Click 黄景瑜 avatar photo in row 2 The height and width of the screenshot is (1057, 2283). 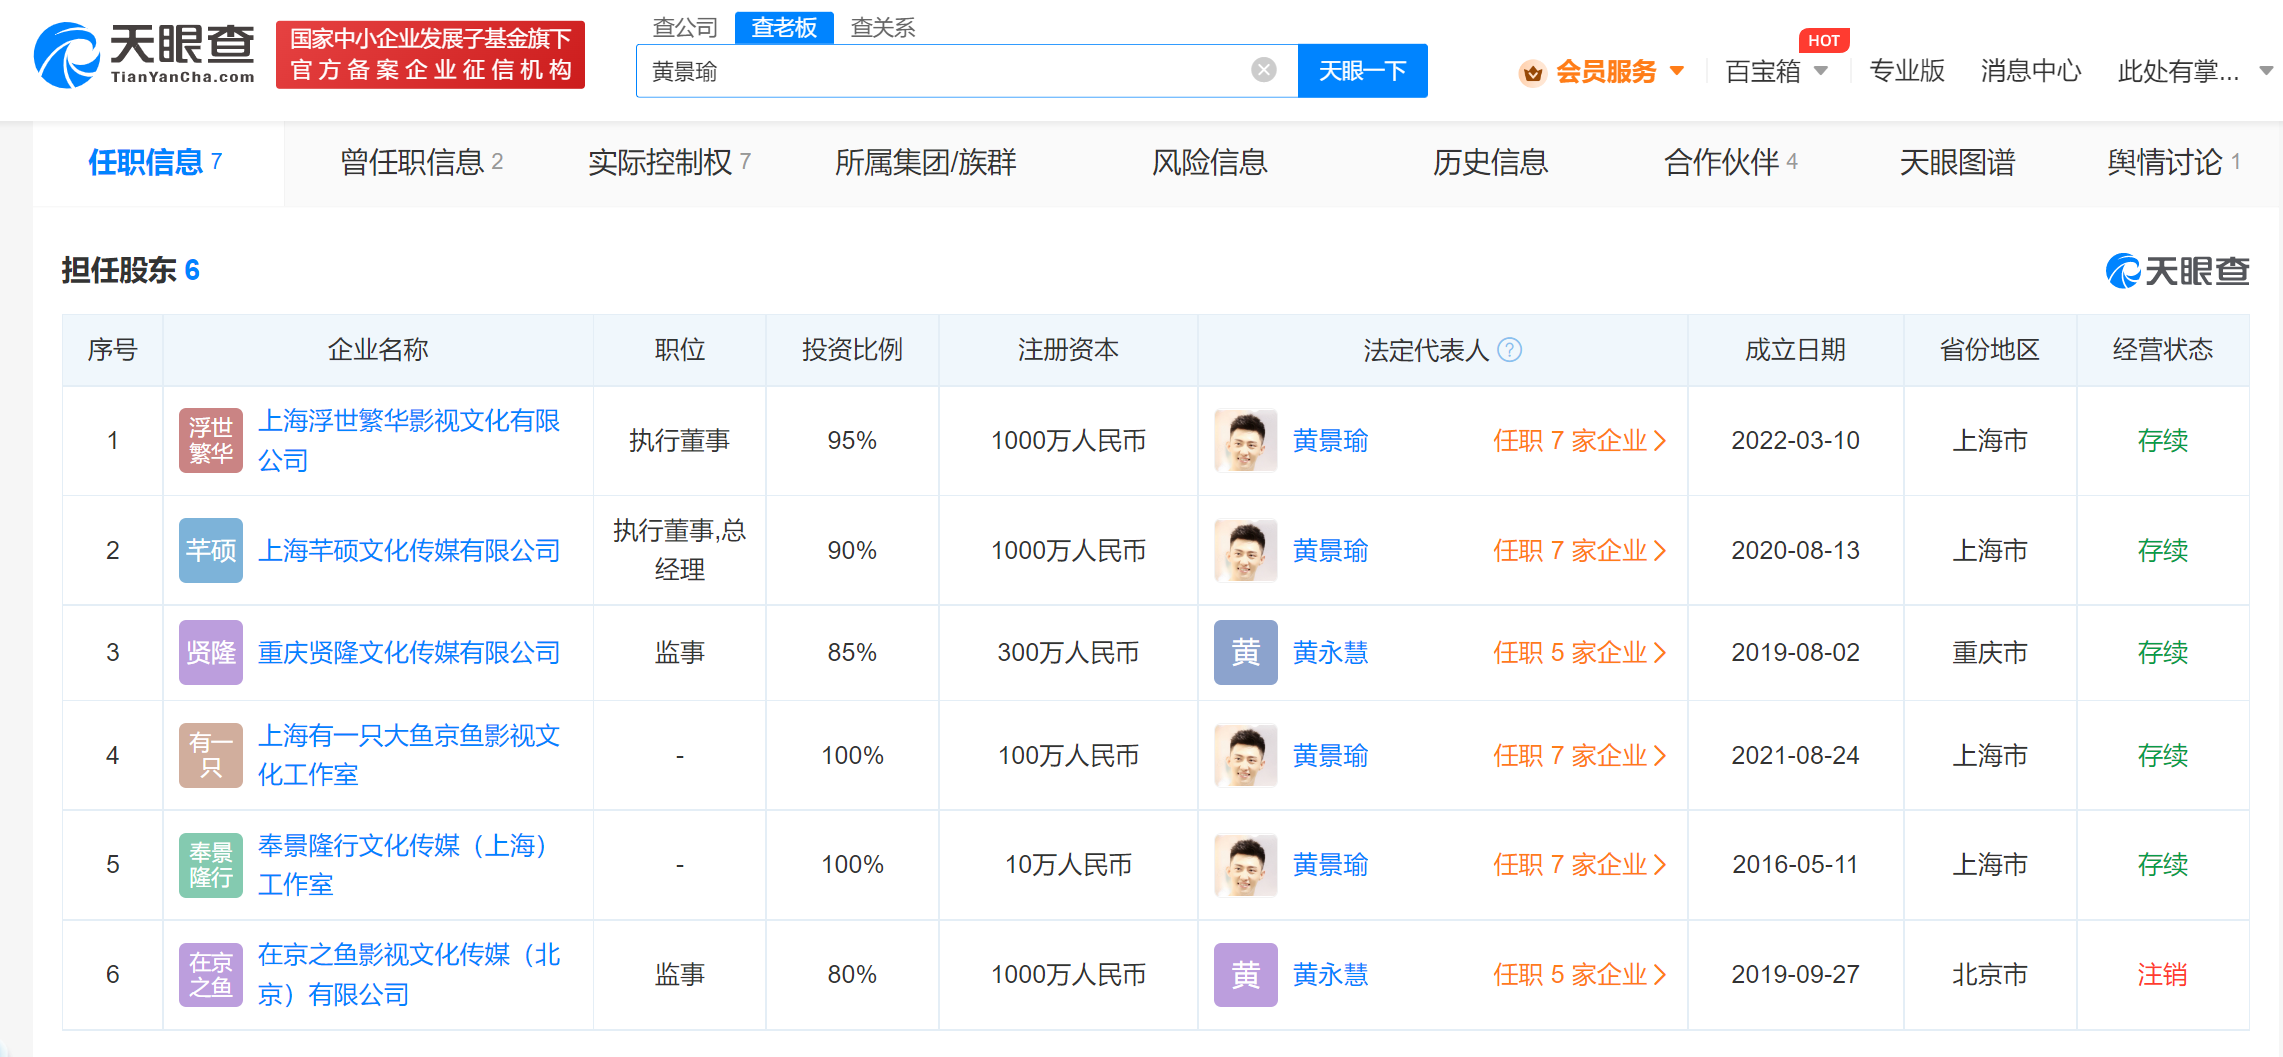(x=1246, y=550)
